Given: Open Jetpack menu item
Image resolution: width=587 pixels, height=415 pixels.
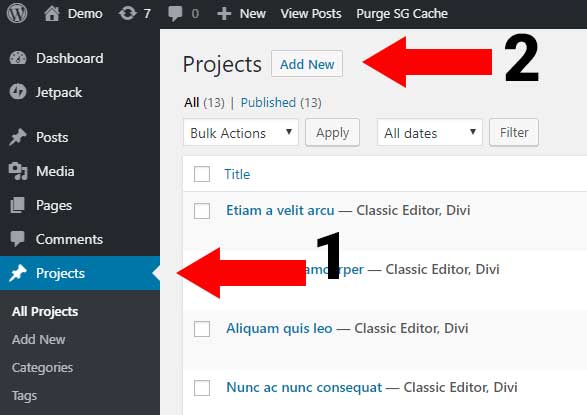Looking at the screenshot, I should click(59, 92).
